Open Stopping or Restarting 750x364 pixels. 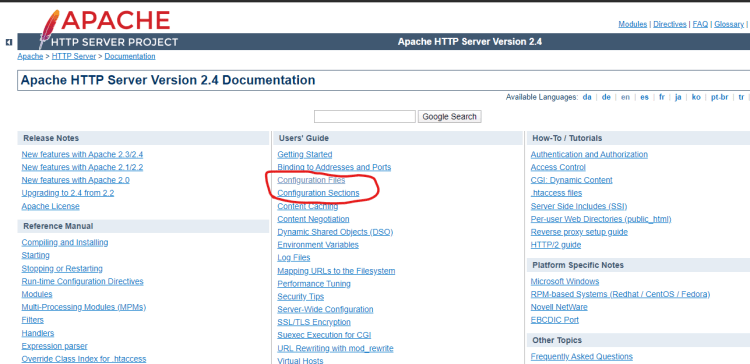click(62, 268)
